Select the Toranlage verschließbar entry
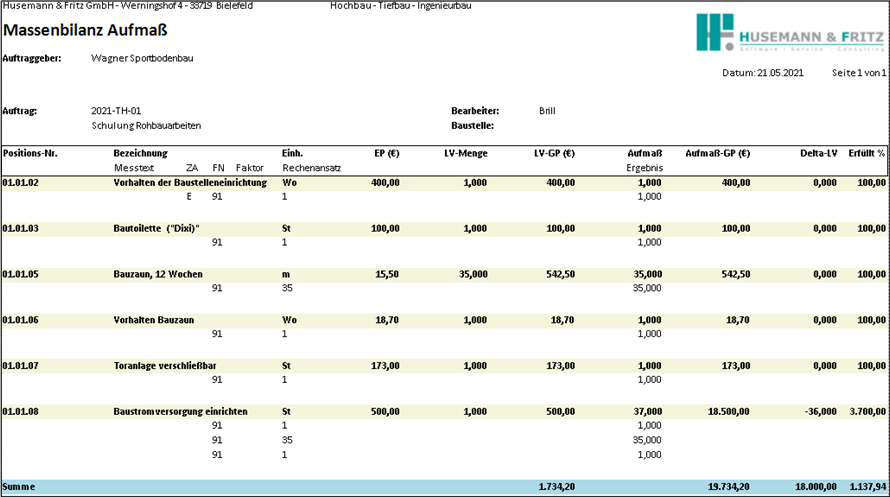890x497 pixels. [x=165, y=366]
